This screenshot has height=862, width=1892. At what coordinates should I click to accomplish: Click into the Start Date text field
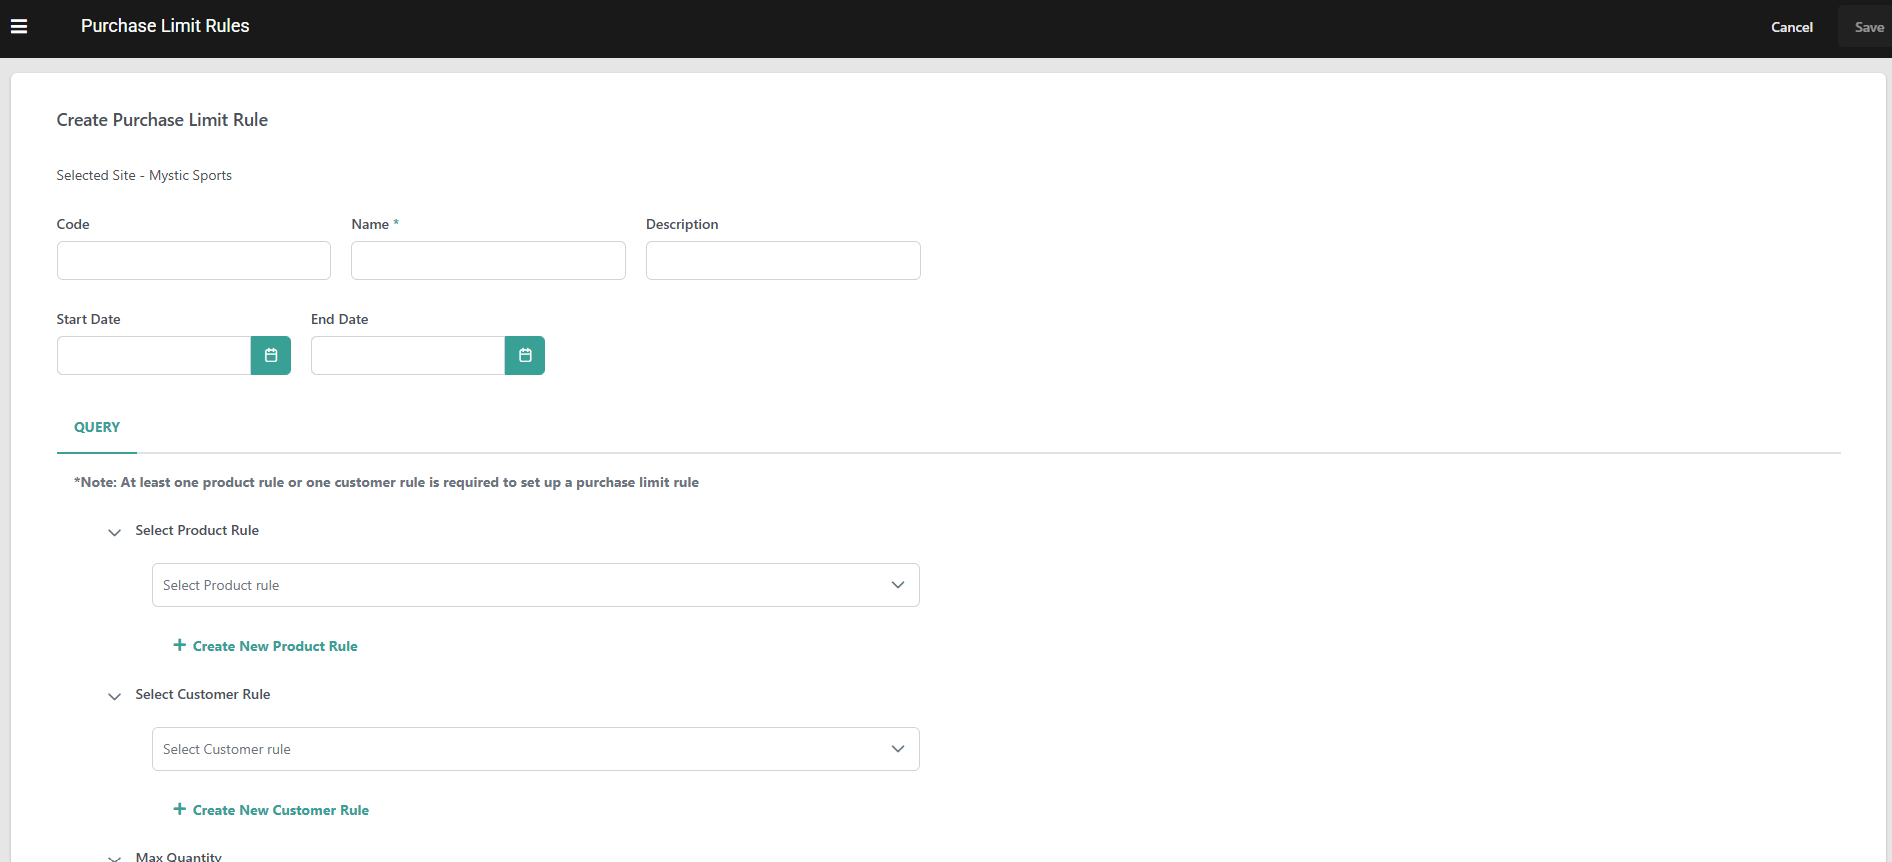click(154, 356)
